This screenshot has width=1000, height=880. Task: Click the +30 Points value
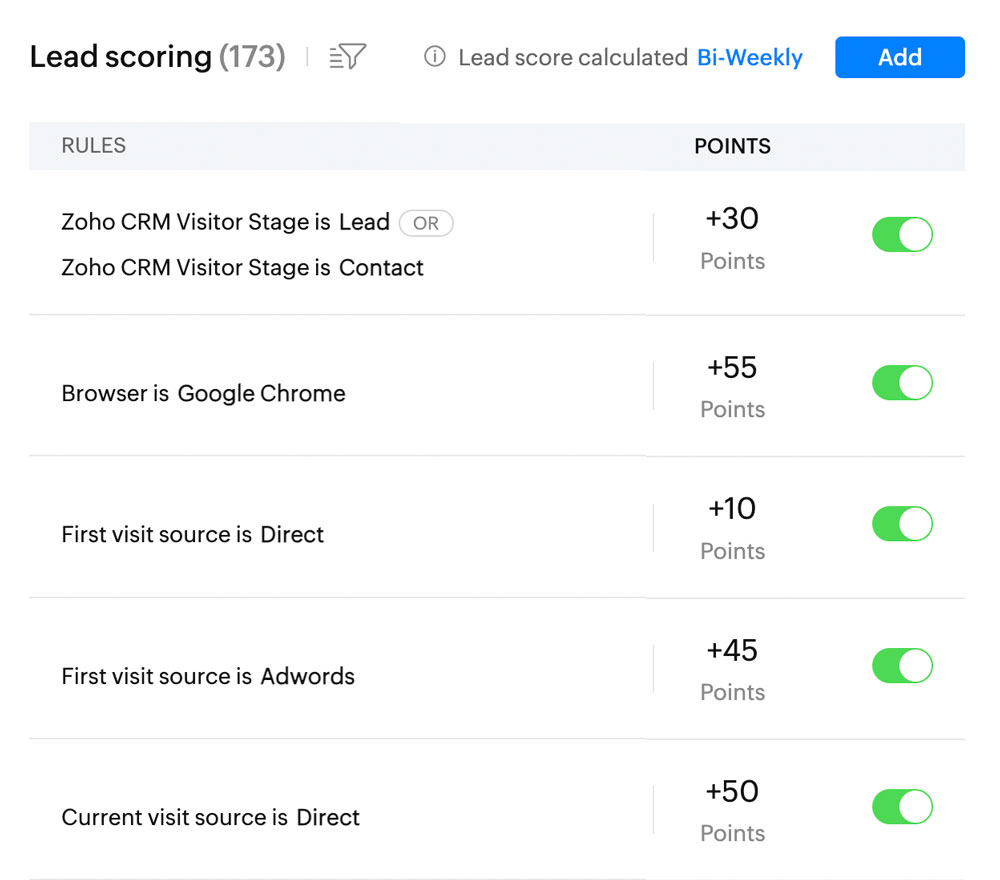(x=732, y=238)
